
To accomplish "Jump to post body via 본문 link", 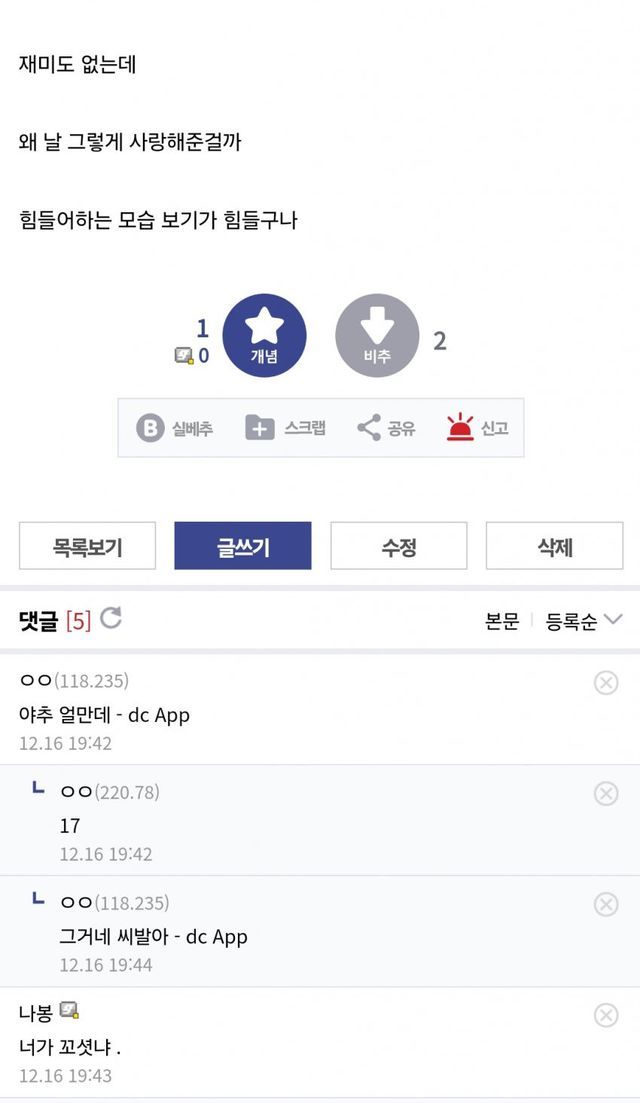I will 502,621.
